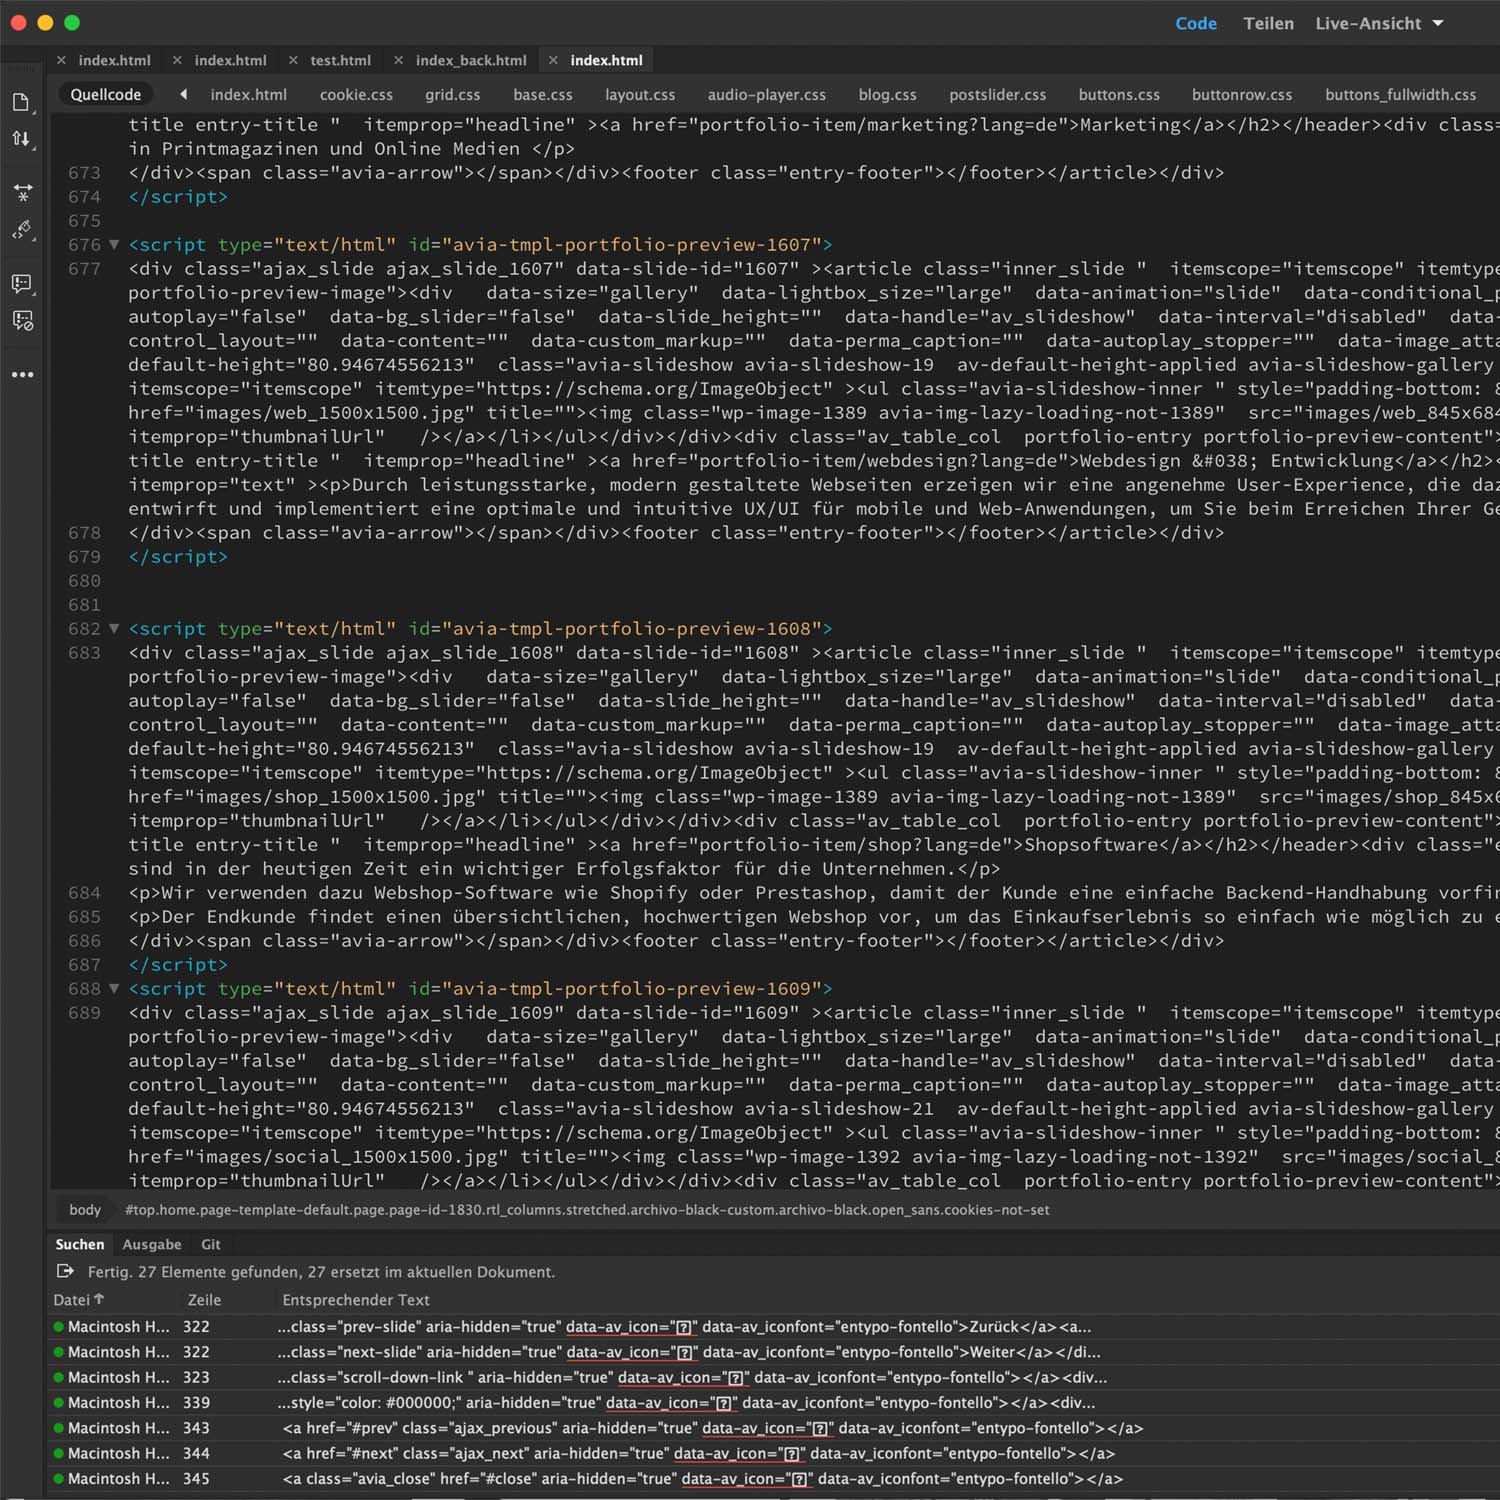Image resolution: width=1500 pixels, height=1500 pixels.
Task: Click the apply comment icon
Action: (22, 284)
